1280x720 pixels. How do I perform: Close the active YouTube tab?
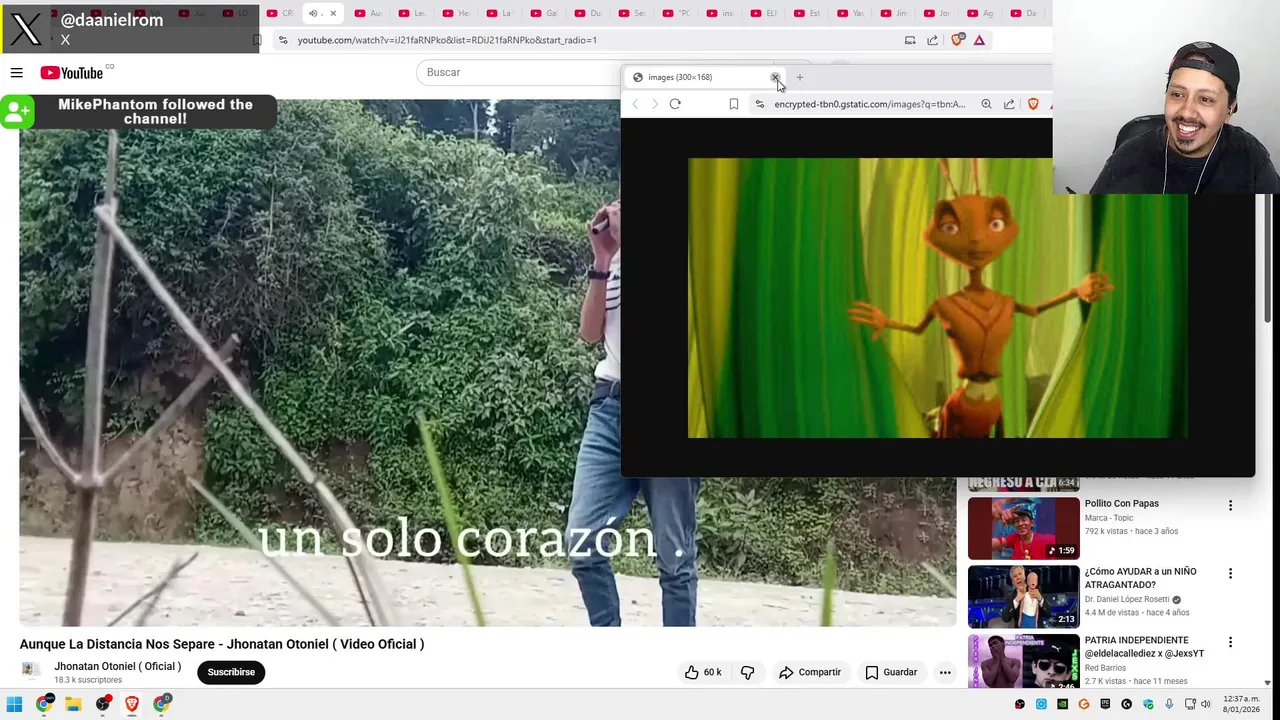[x=333, y=13]
